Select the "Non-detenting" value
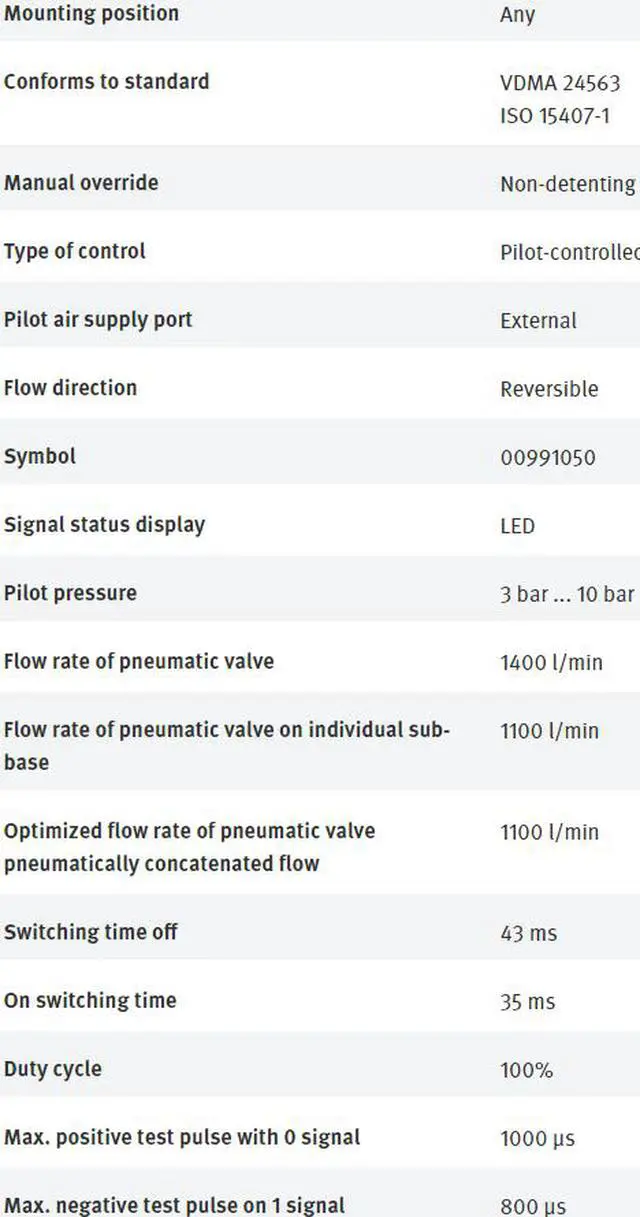This screenshot has width=640, height=1217. (x=567, y=184)
